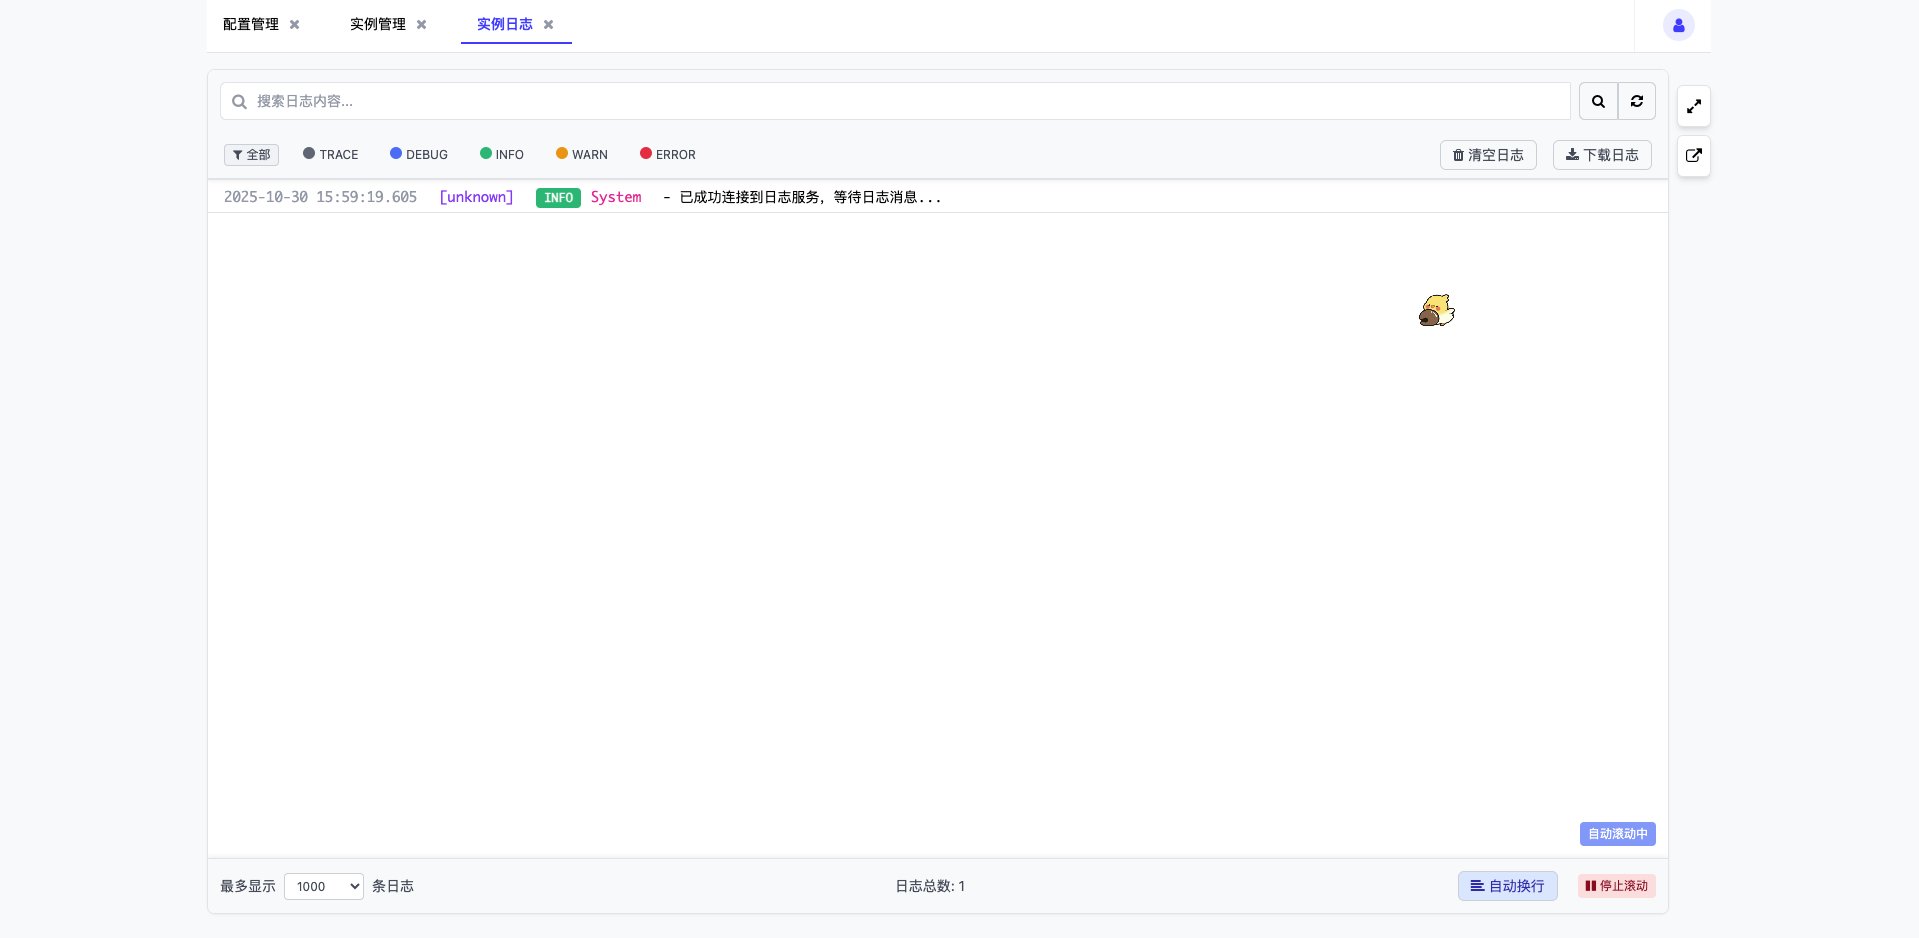Open logs in a new window via the external-link icon
This screenshot has width=1919, height=938.
[1694, 156]
